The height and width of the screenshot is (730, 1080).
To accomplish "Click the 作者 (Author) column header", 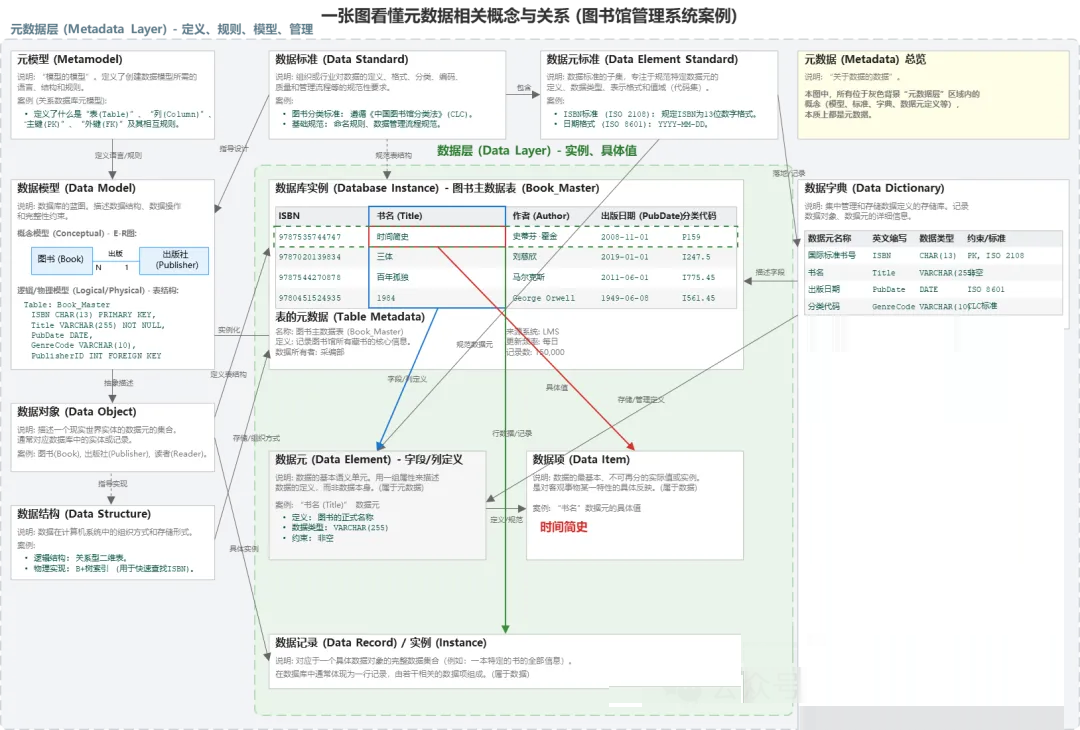I will [x=540, y=216].
